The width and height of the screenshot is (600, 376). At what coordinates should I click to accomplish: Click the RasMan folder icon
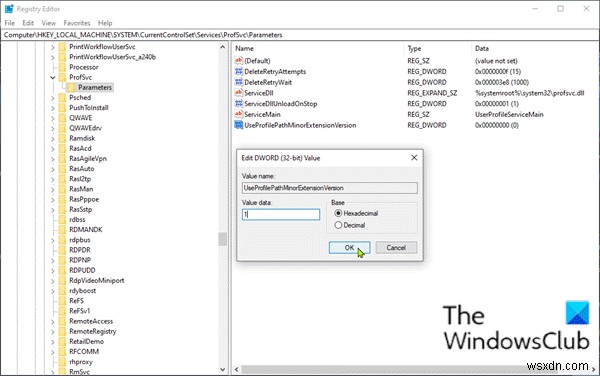coord(62,189)
